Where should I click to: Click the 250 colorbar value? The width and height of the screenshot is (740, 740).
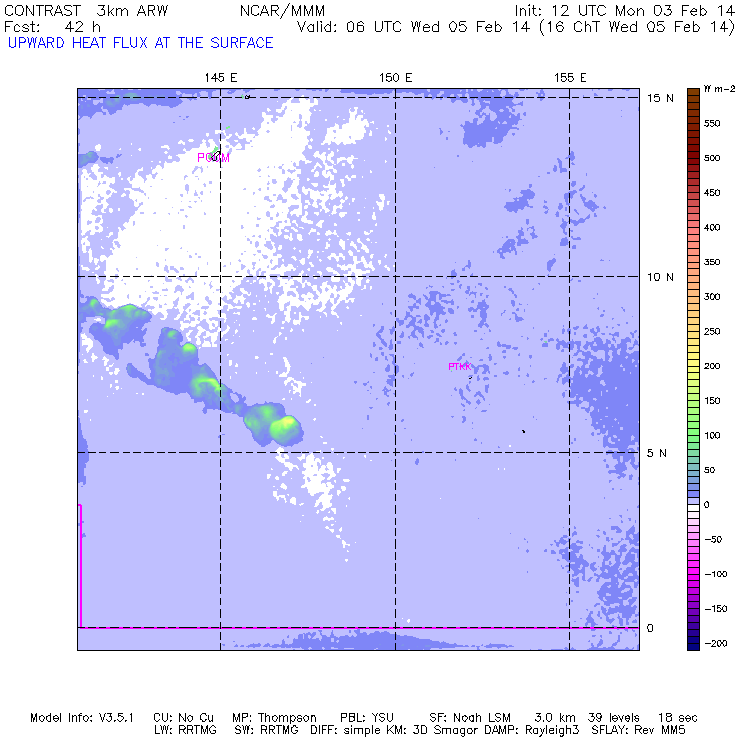click(712, 331)
